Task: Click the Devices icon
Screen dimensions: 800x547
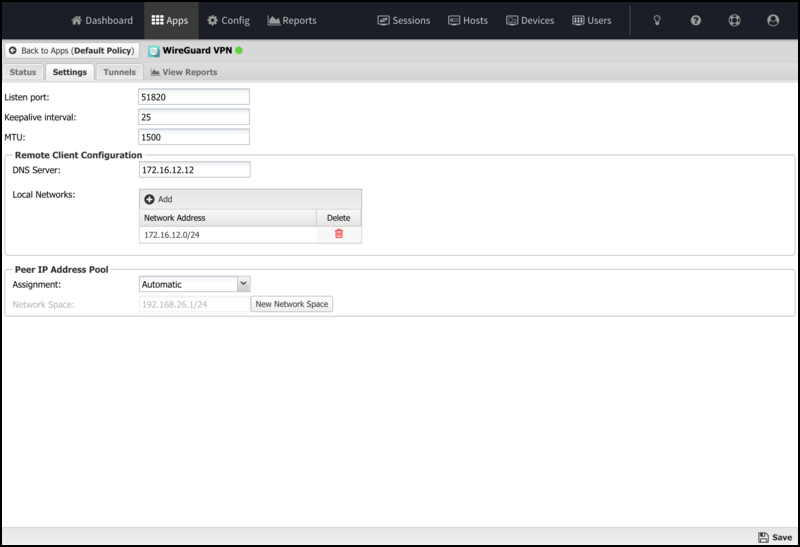Action: [x=512, y=20]
